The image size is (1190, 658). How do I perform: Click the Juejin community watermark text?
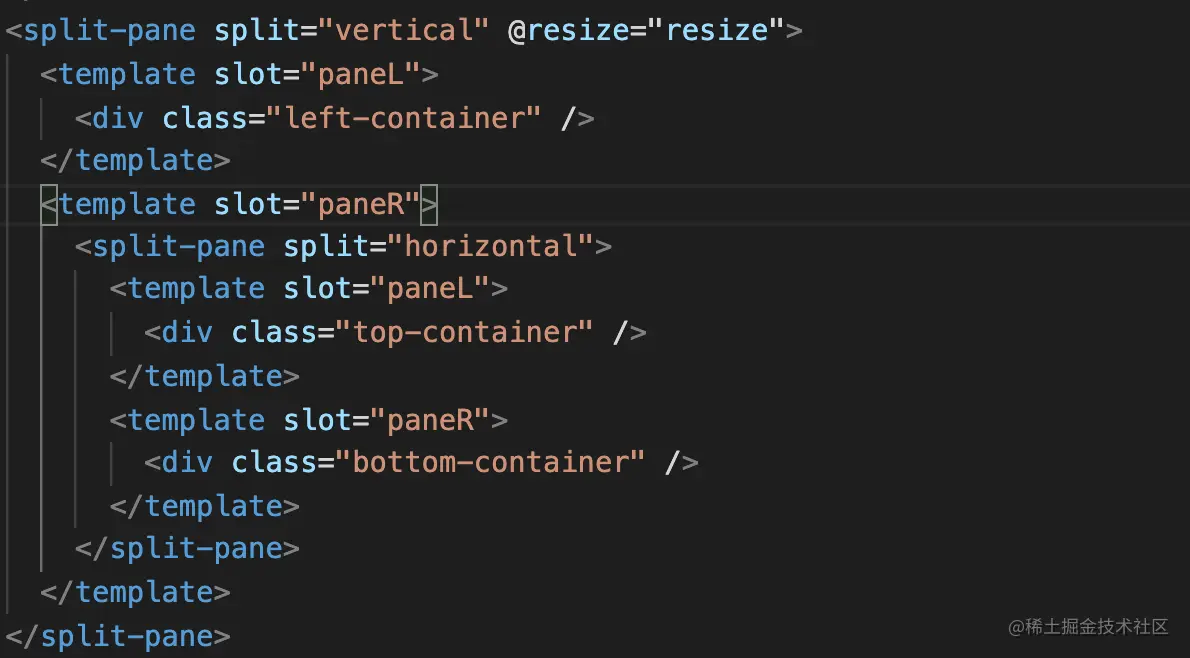click(1088, 627)
